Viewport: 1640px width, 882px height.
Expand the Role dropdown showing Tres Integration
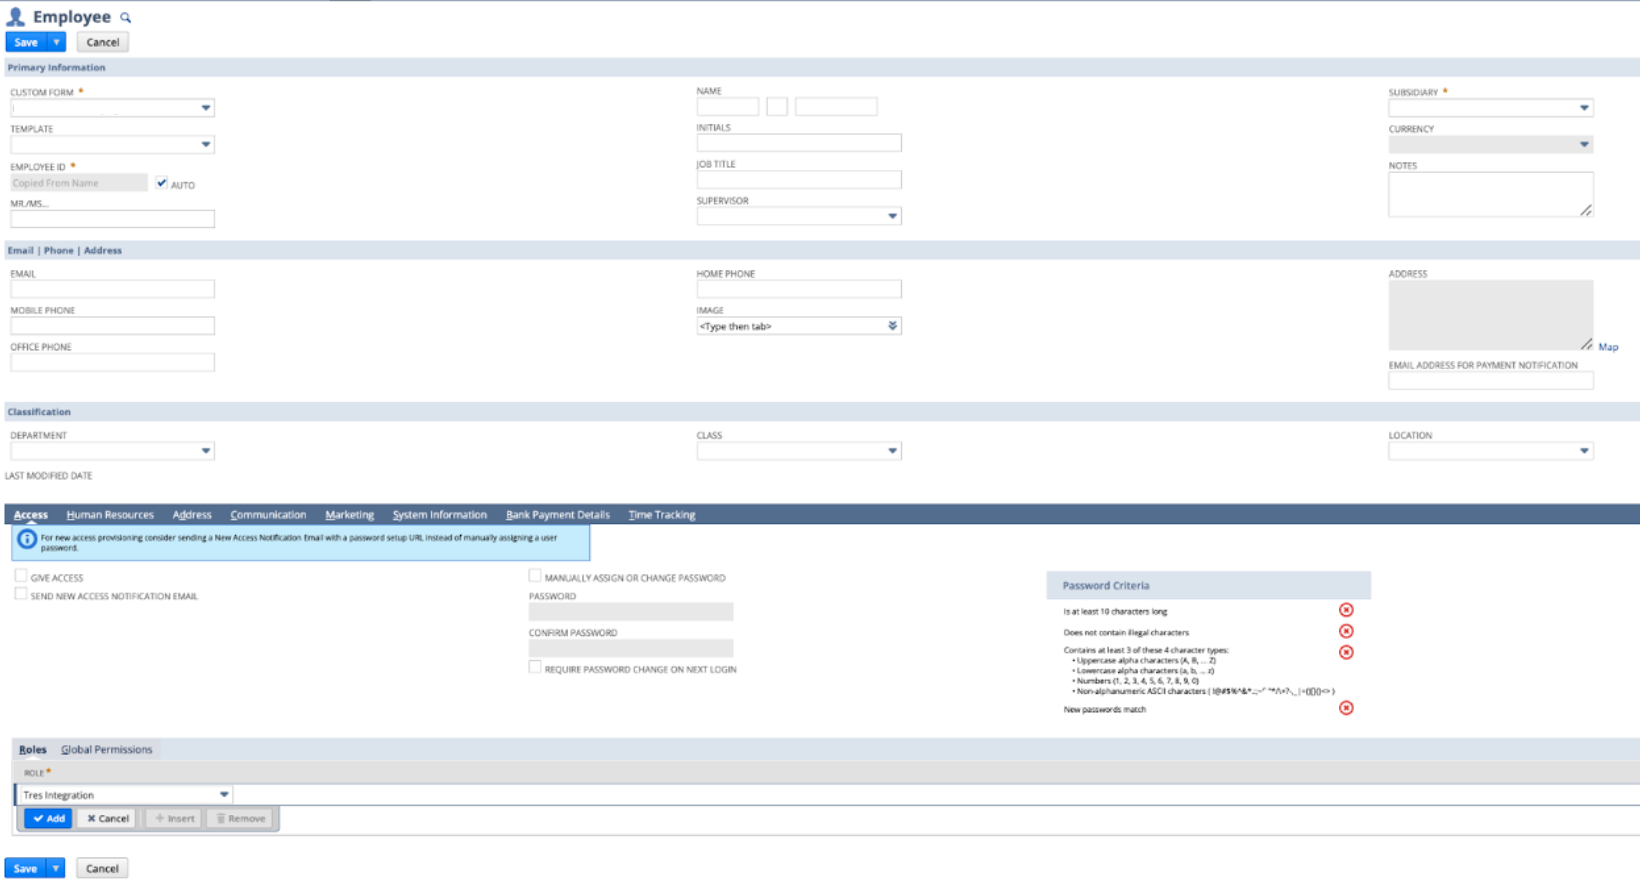(x=224, y=795)
